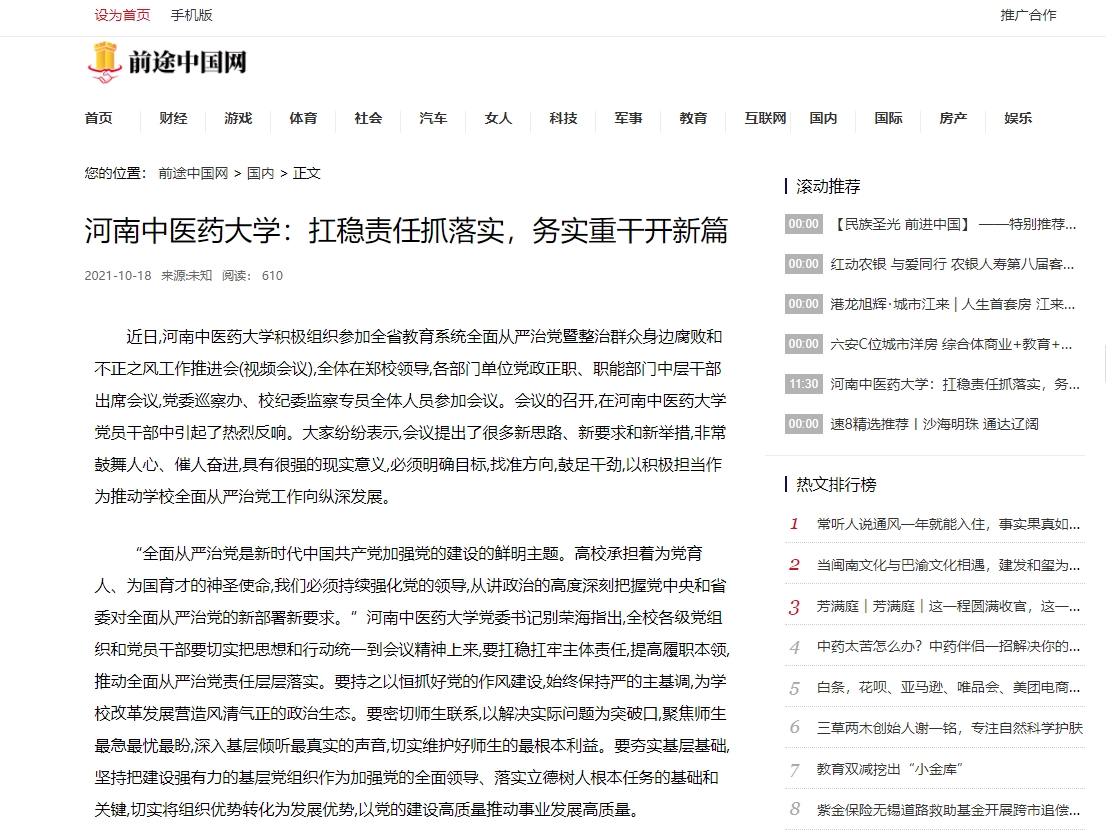Open hot article ranked number 1
This screenshot has width=1106, height=833.
948,523
